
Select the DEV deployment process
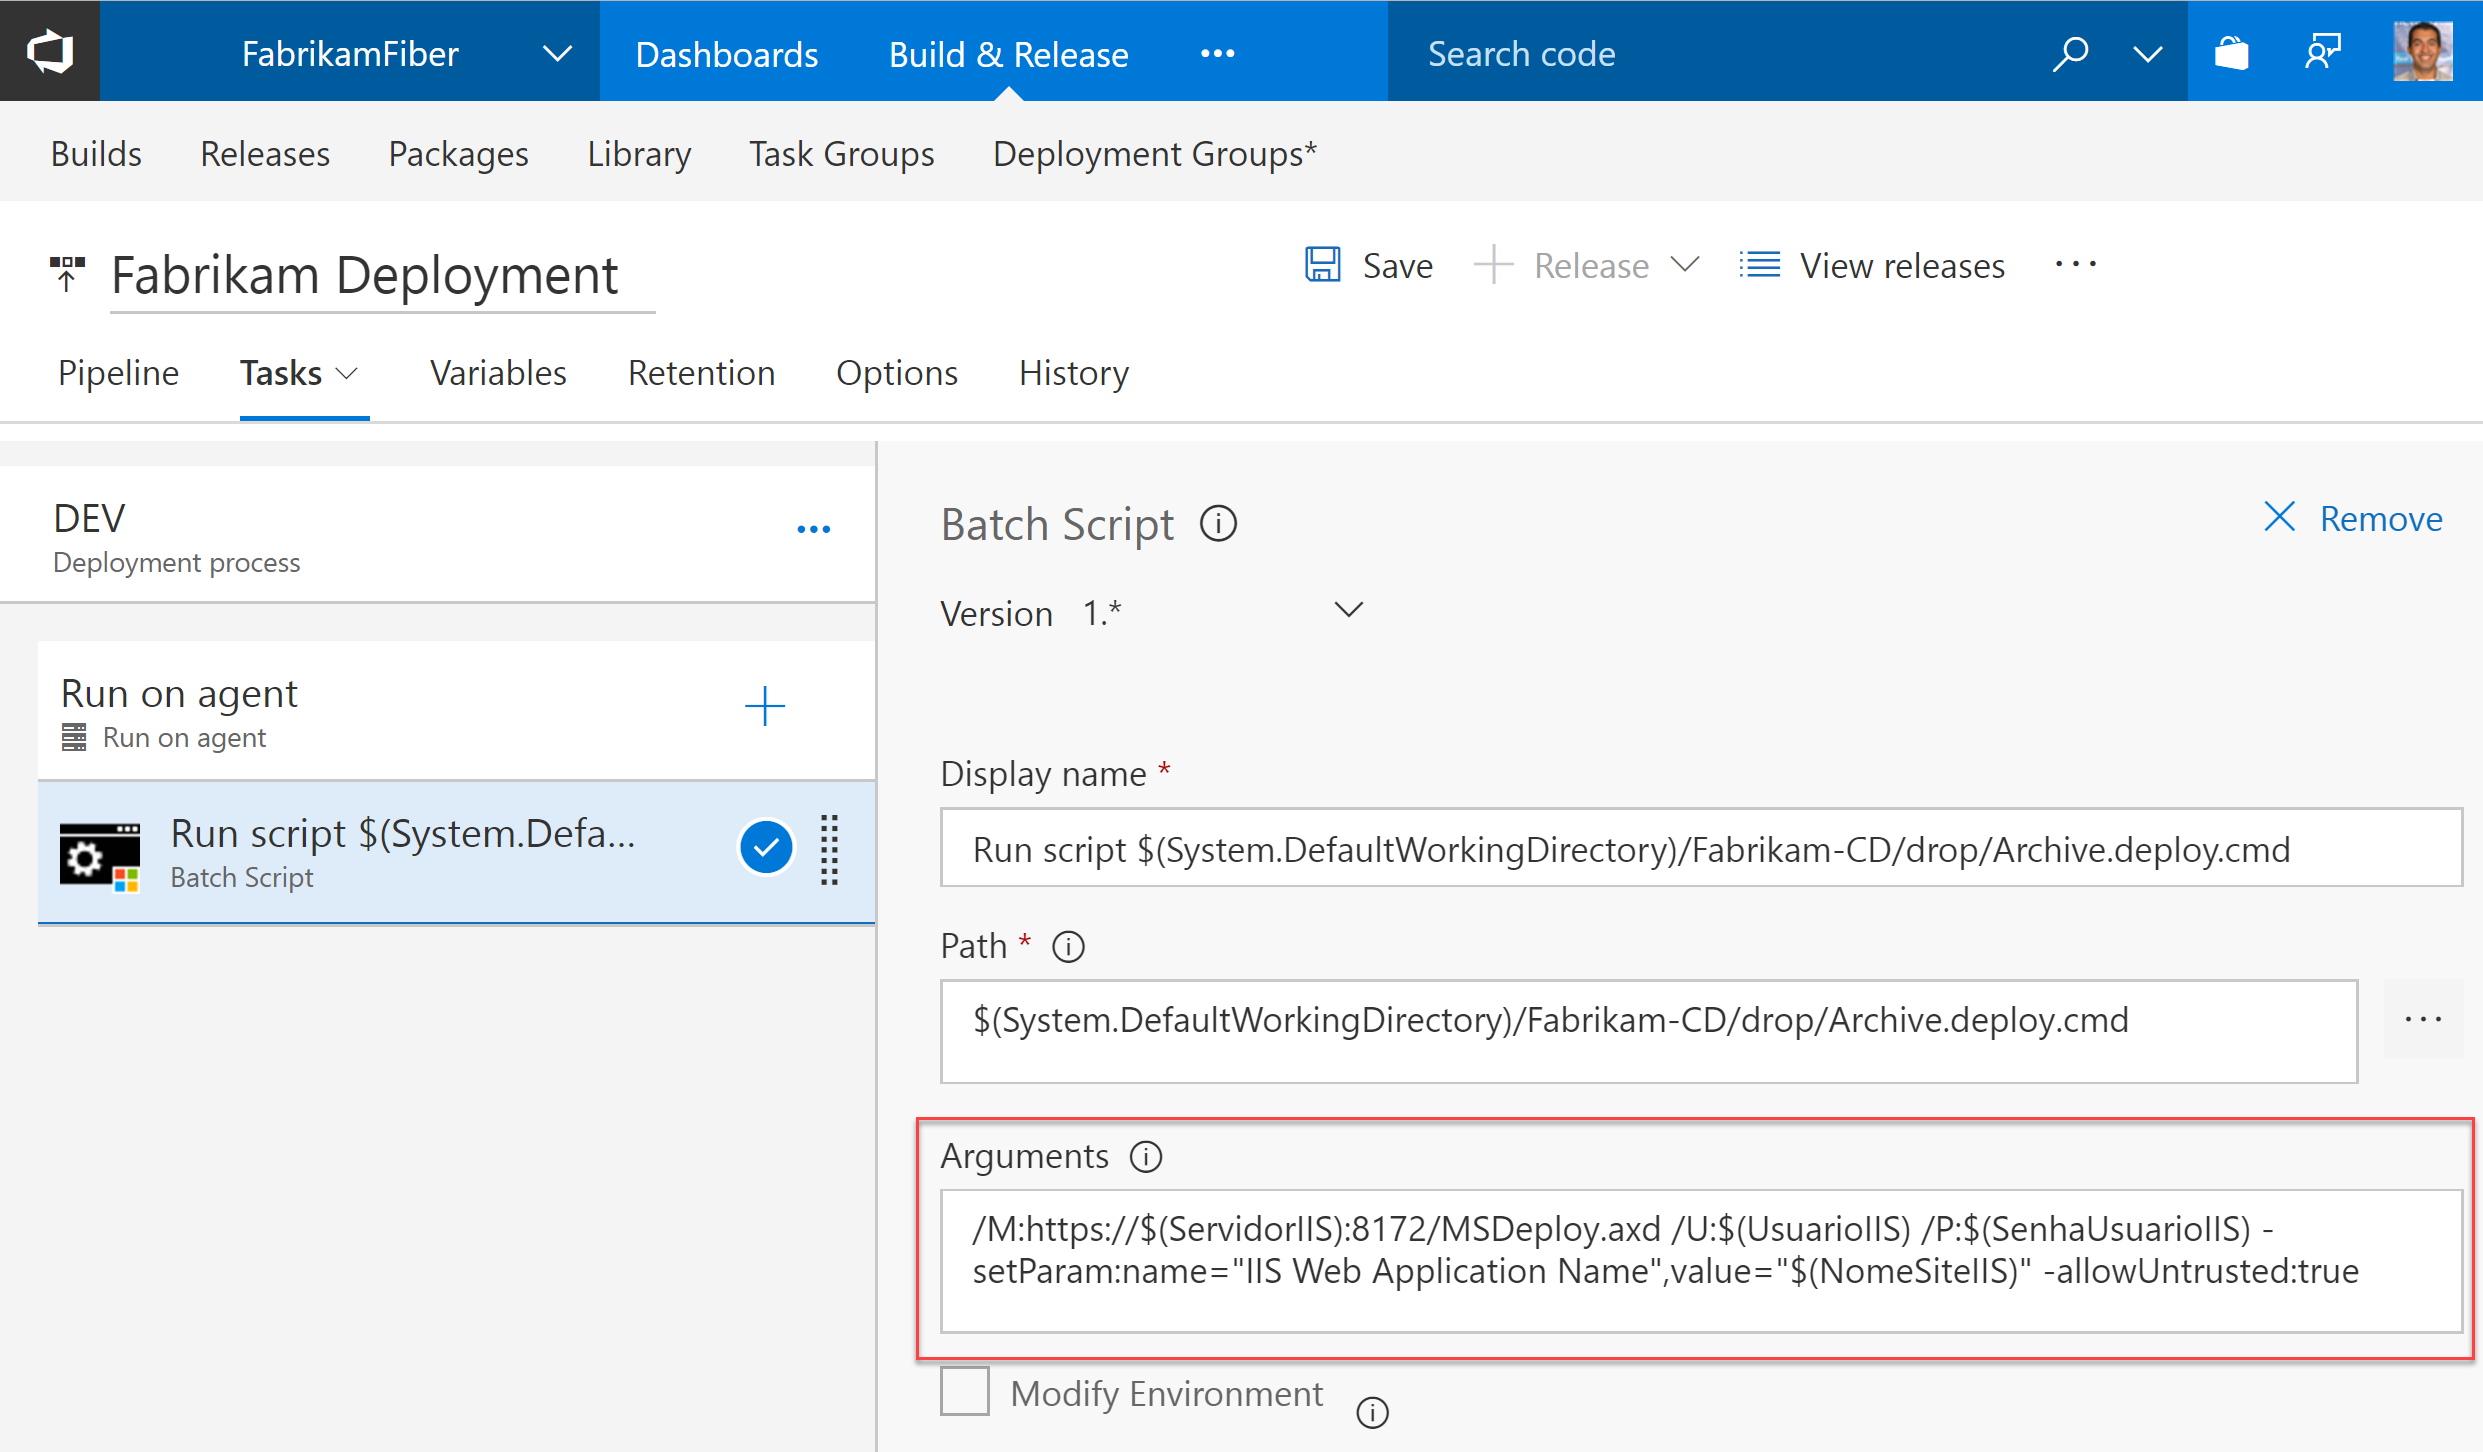(438, 535)
